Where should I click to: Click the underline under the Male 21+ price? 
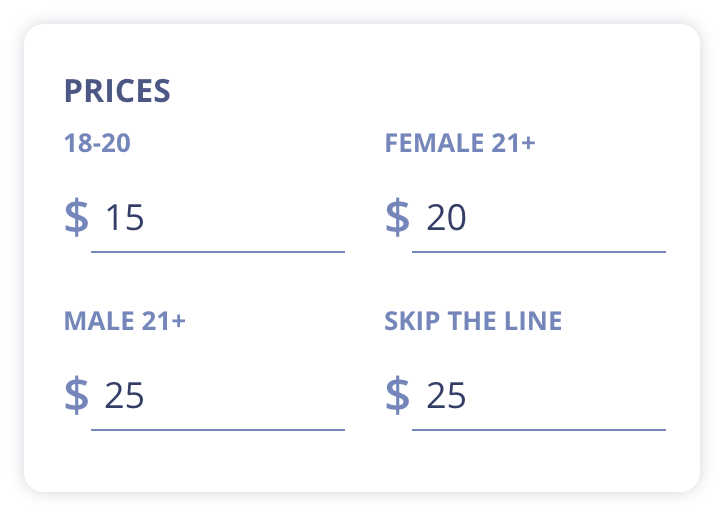click(218, 430)
